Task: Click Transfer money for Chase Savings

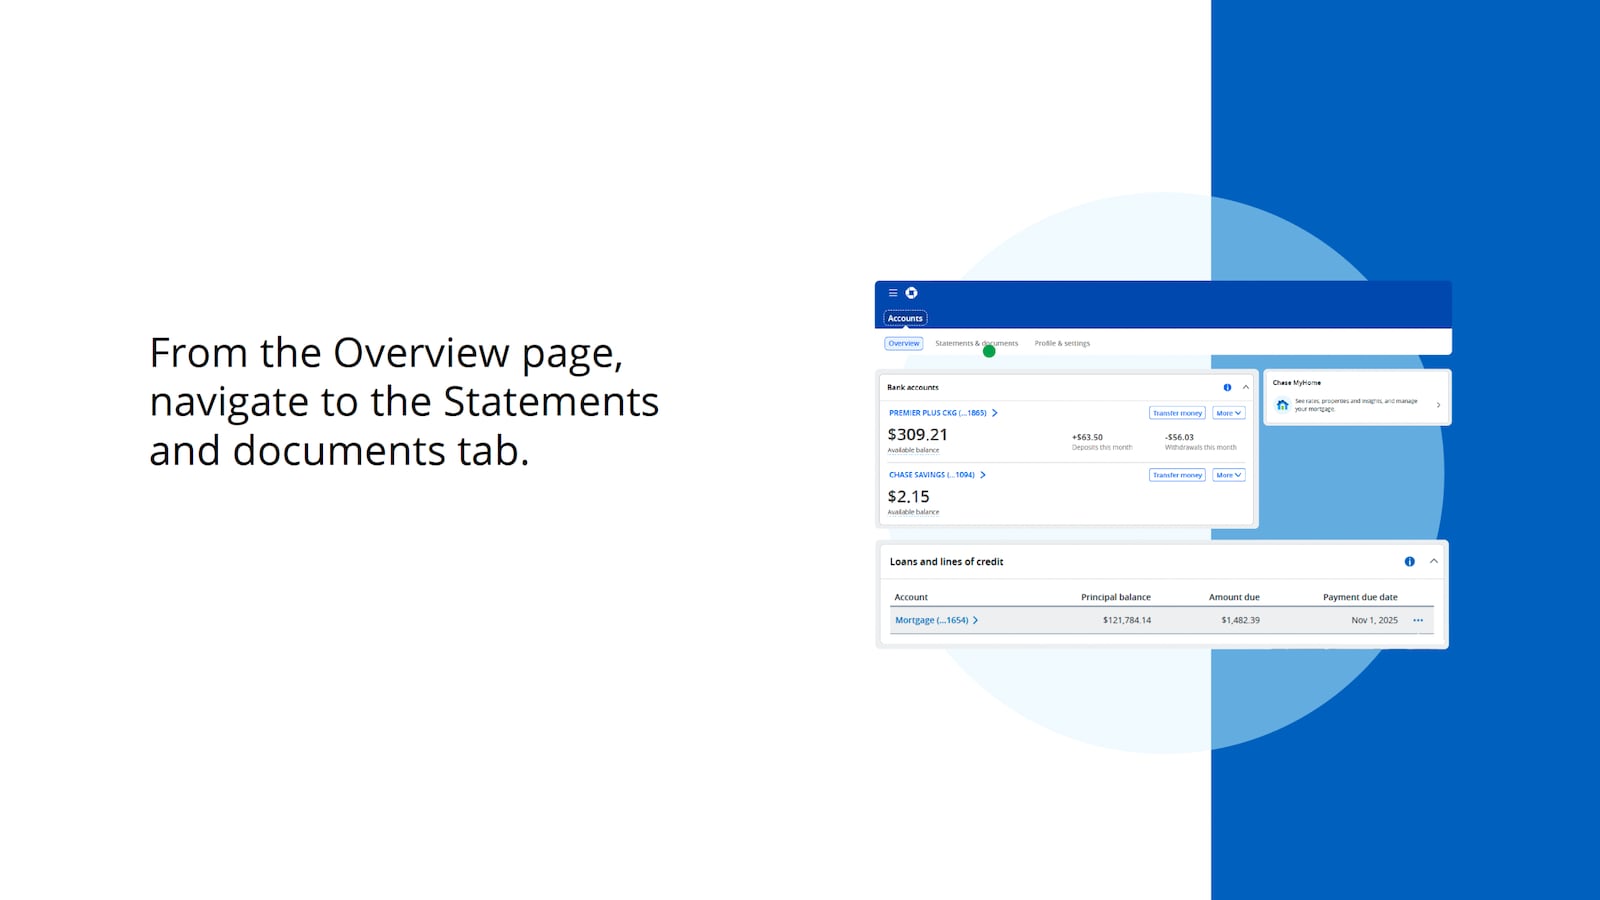Action: (1176, 475)
